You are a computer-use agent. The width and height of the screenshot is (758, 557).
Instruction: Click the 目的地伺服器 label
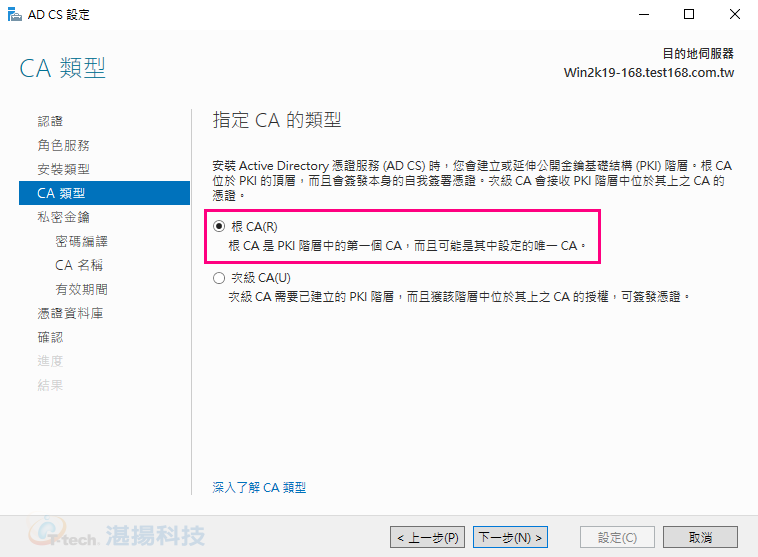coord(698,54)
